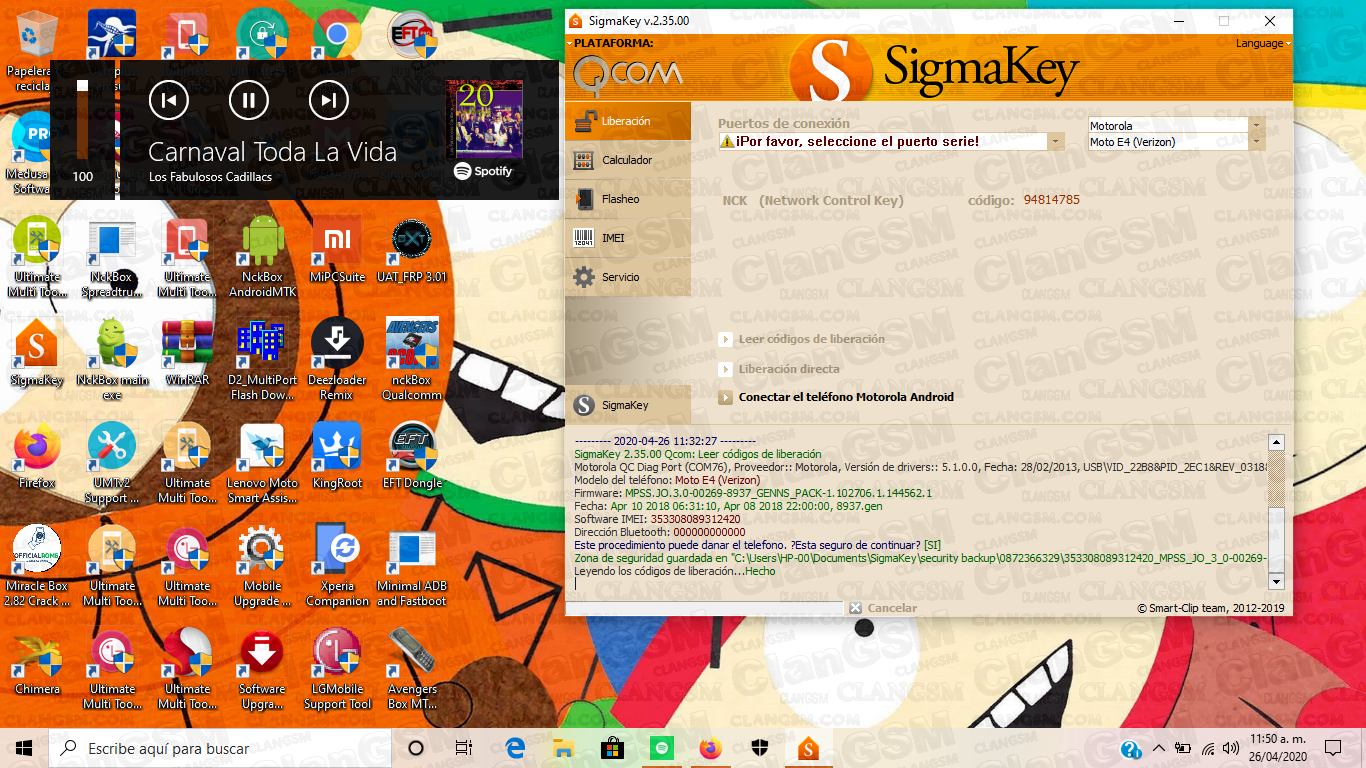
Task: Skip to next track in media overlay
Action: coord(329,99)
